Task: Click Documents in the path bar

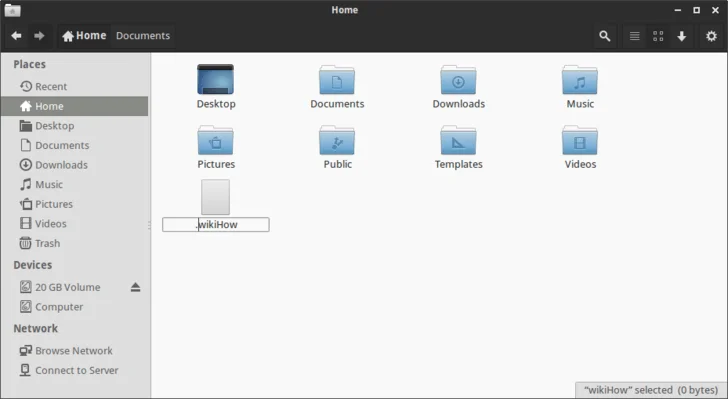Action: tap(143, 36)
